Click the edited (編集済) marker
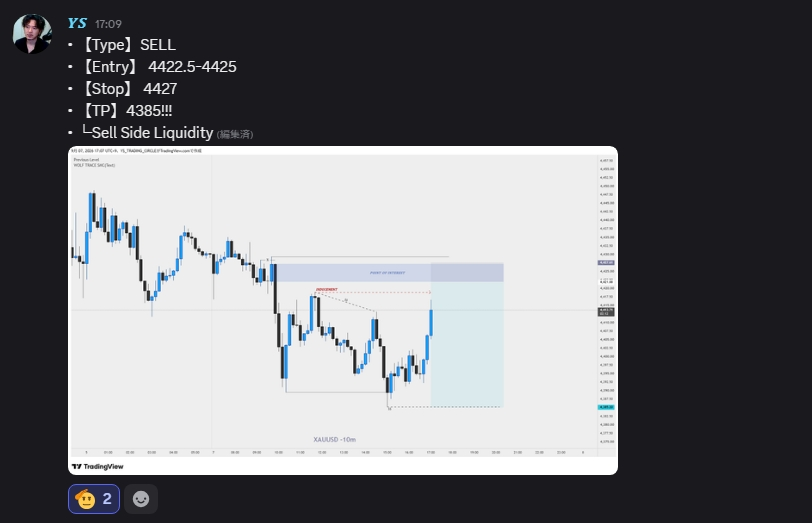Screen dimensions: 812x523 click(x=235, y=134)
